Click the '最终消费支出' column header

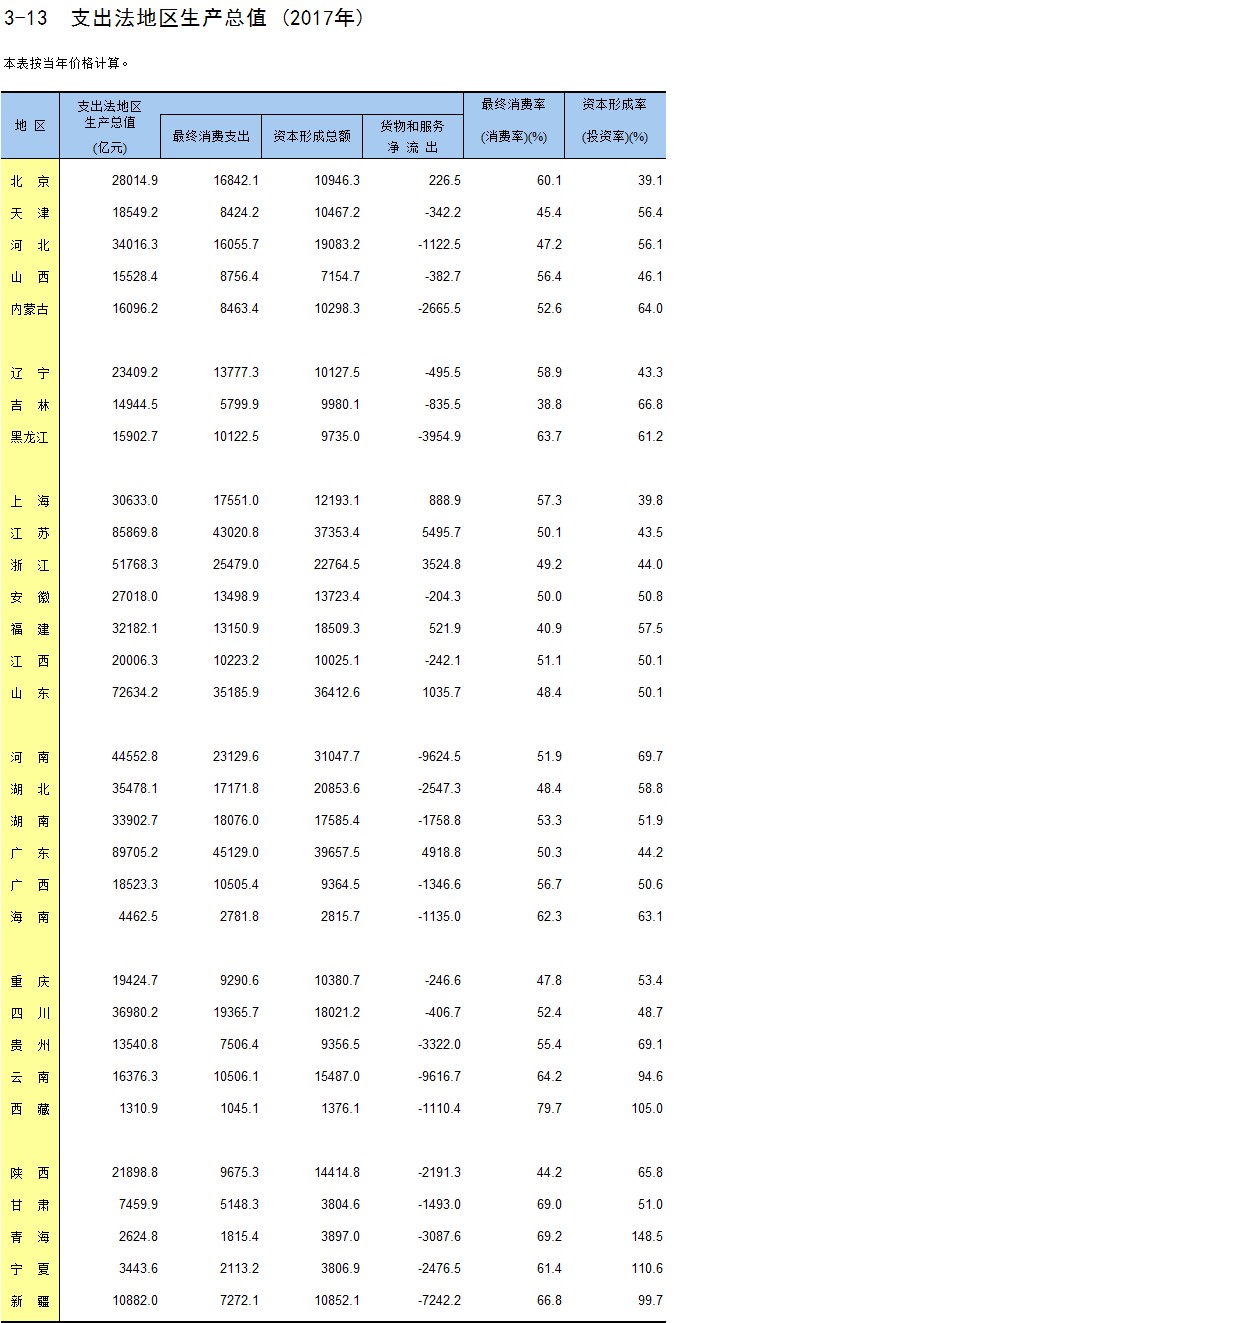pyautogui.click(x=211, y=137)
